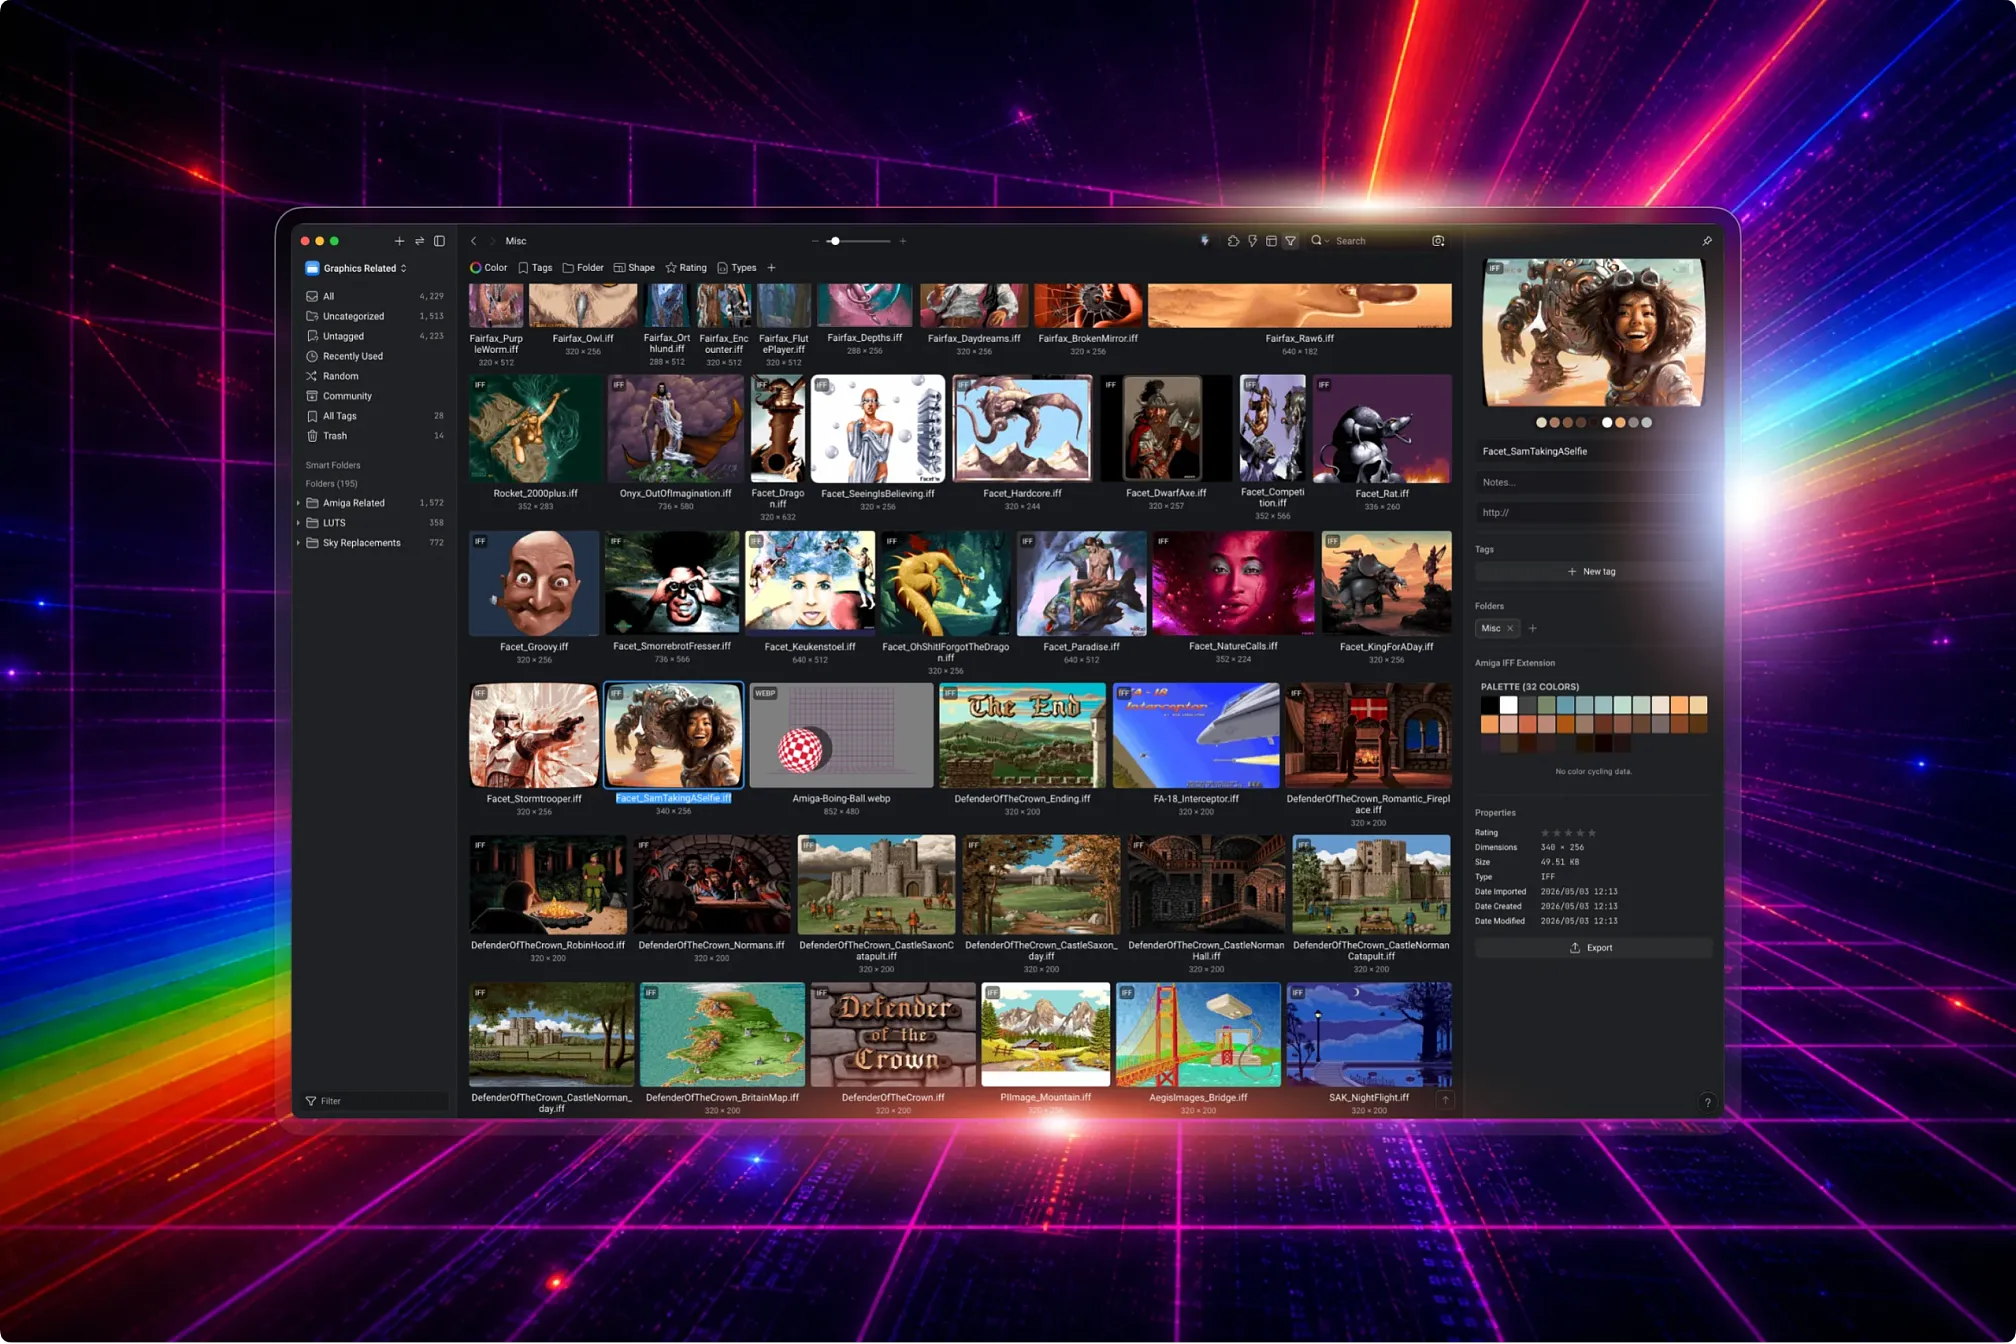Select the black swatch in the palette
This screenshot has height=1344, width=2016.
click(x=1489, y=706)
